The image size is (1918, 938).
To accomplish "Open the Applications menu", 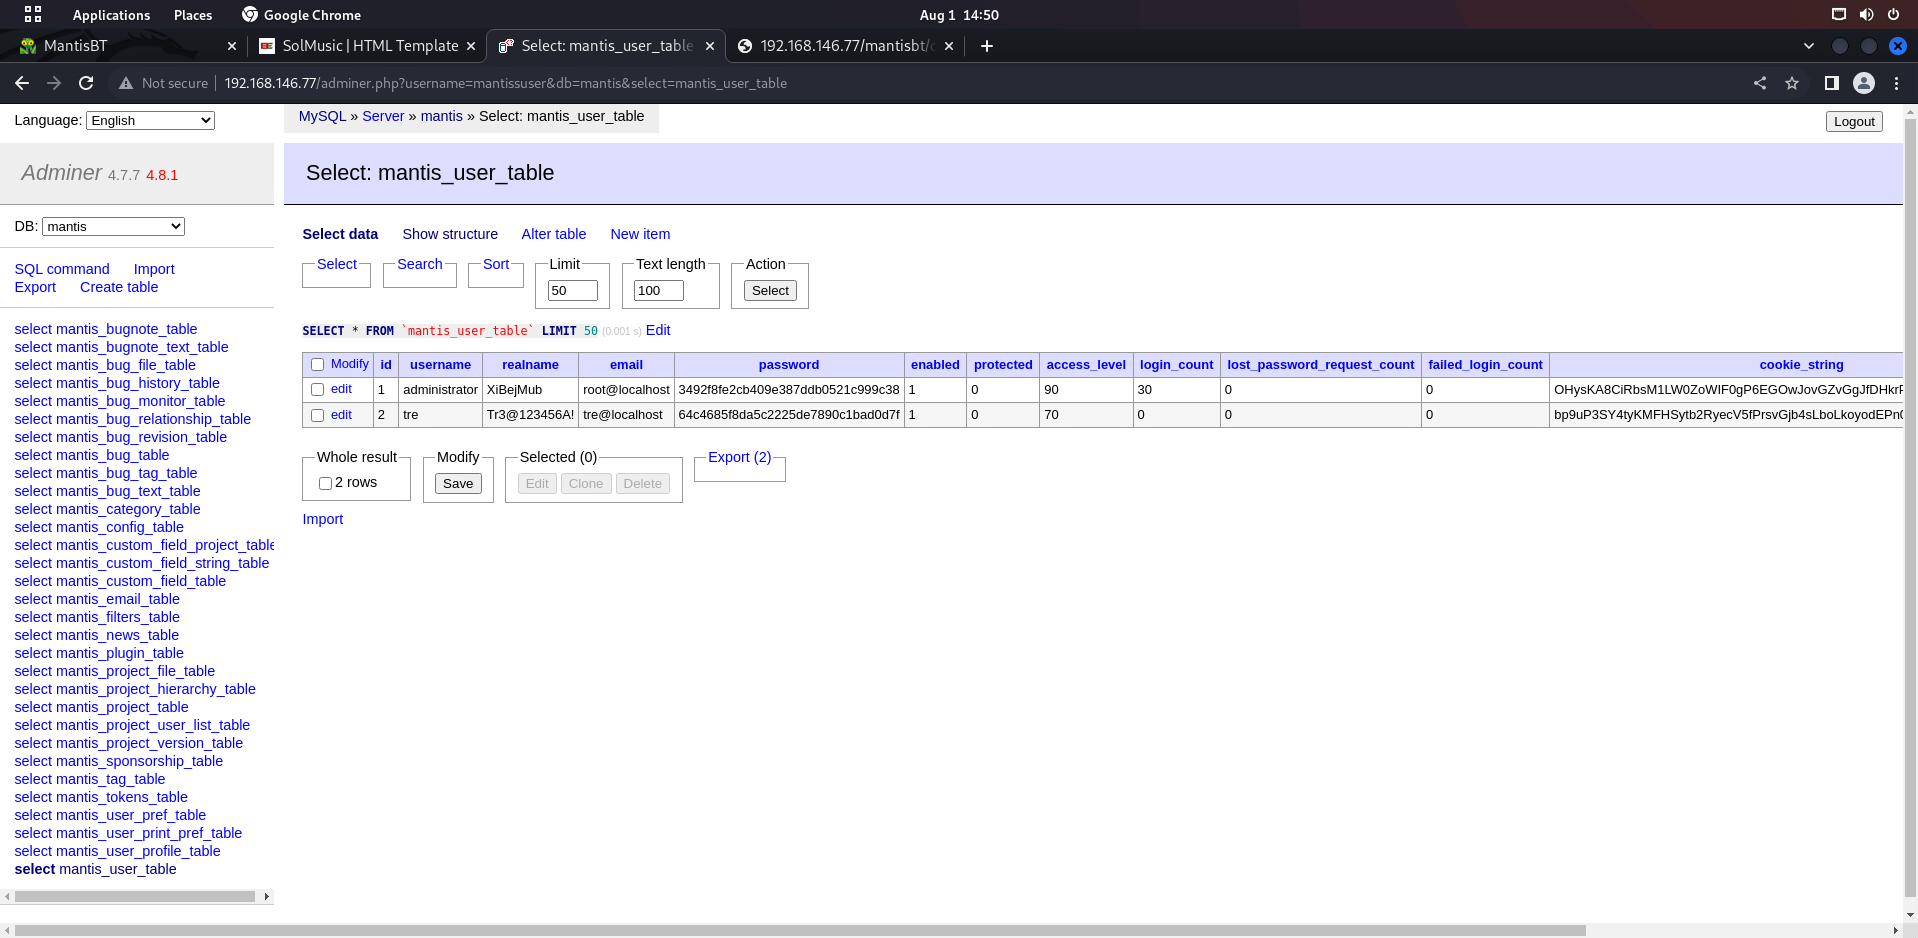I will (111, 15).
